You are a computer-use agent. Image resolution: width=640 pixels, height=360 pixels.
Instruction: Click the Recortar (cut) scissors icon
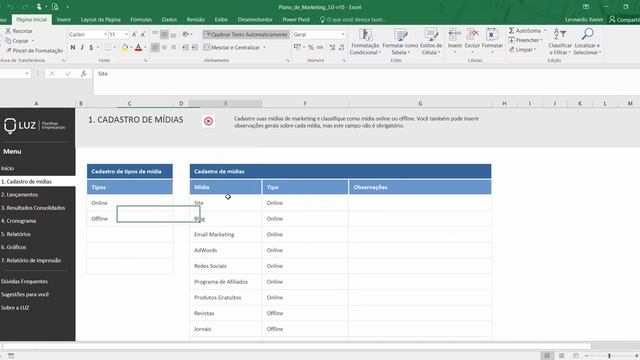(8, 31)
